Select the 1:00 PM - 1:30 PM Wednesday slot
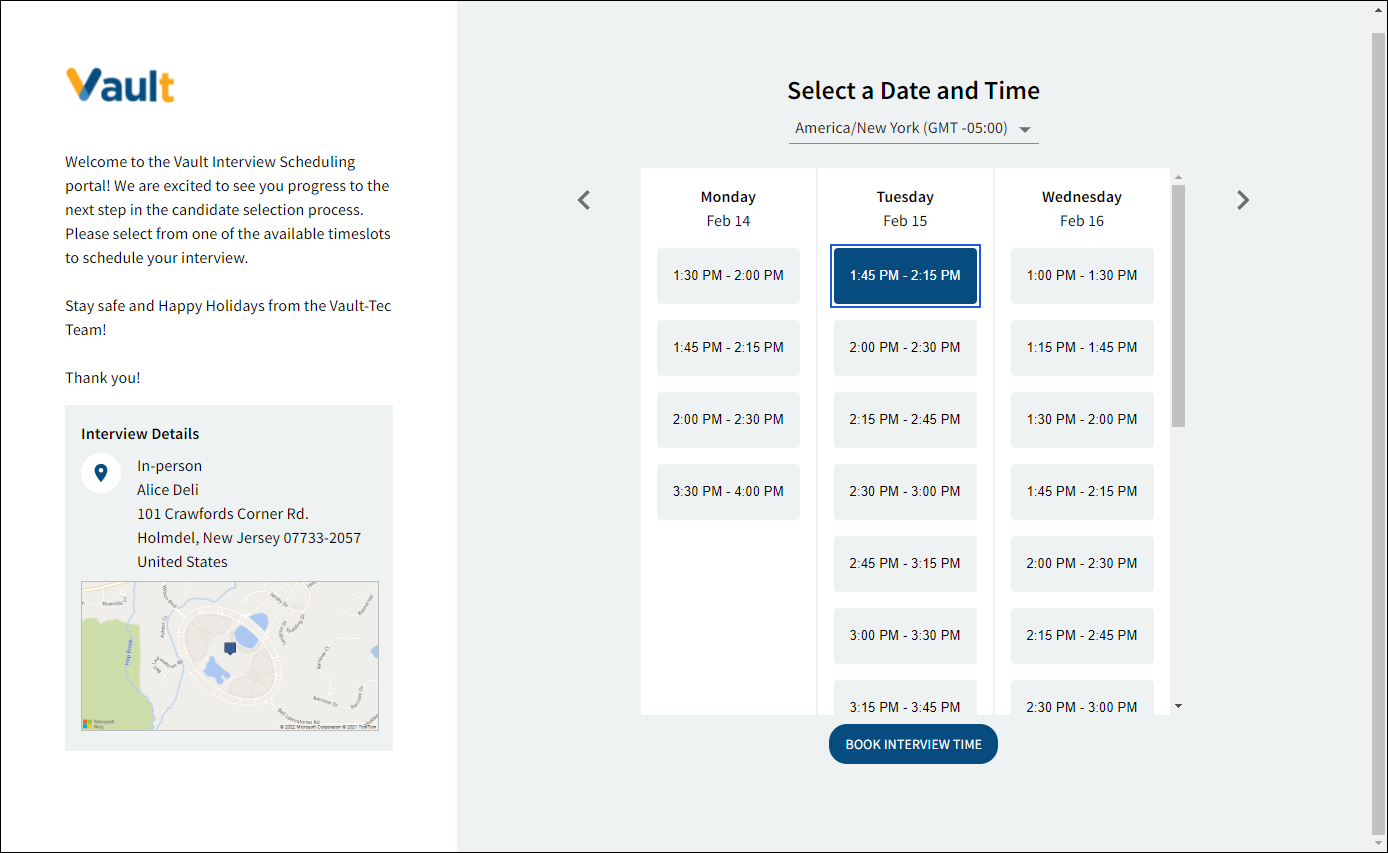The width and height of the screenshot is (1388, 853). click(1082, 275)
